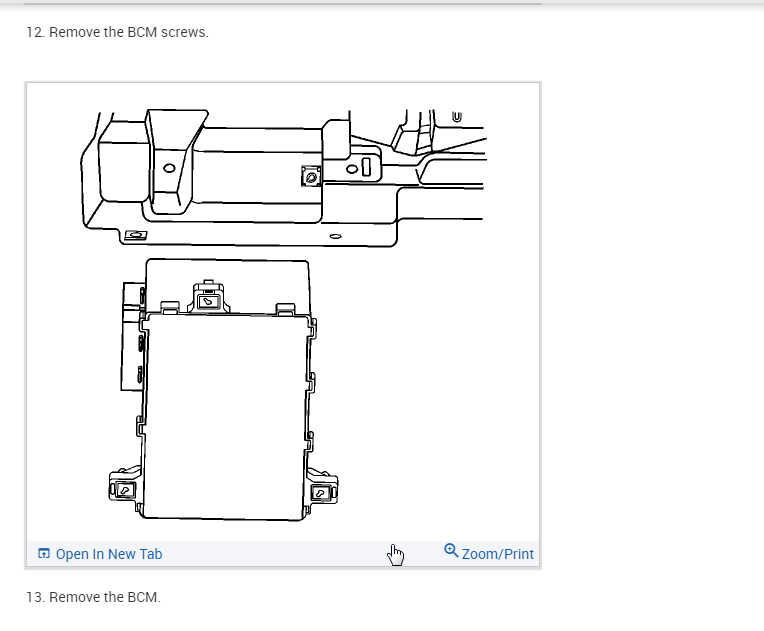Click the round hole on the left bracket support

[x=169, y=168]
